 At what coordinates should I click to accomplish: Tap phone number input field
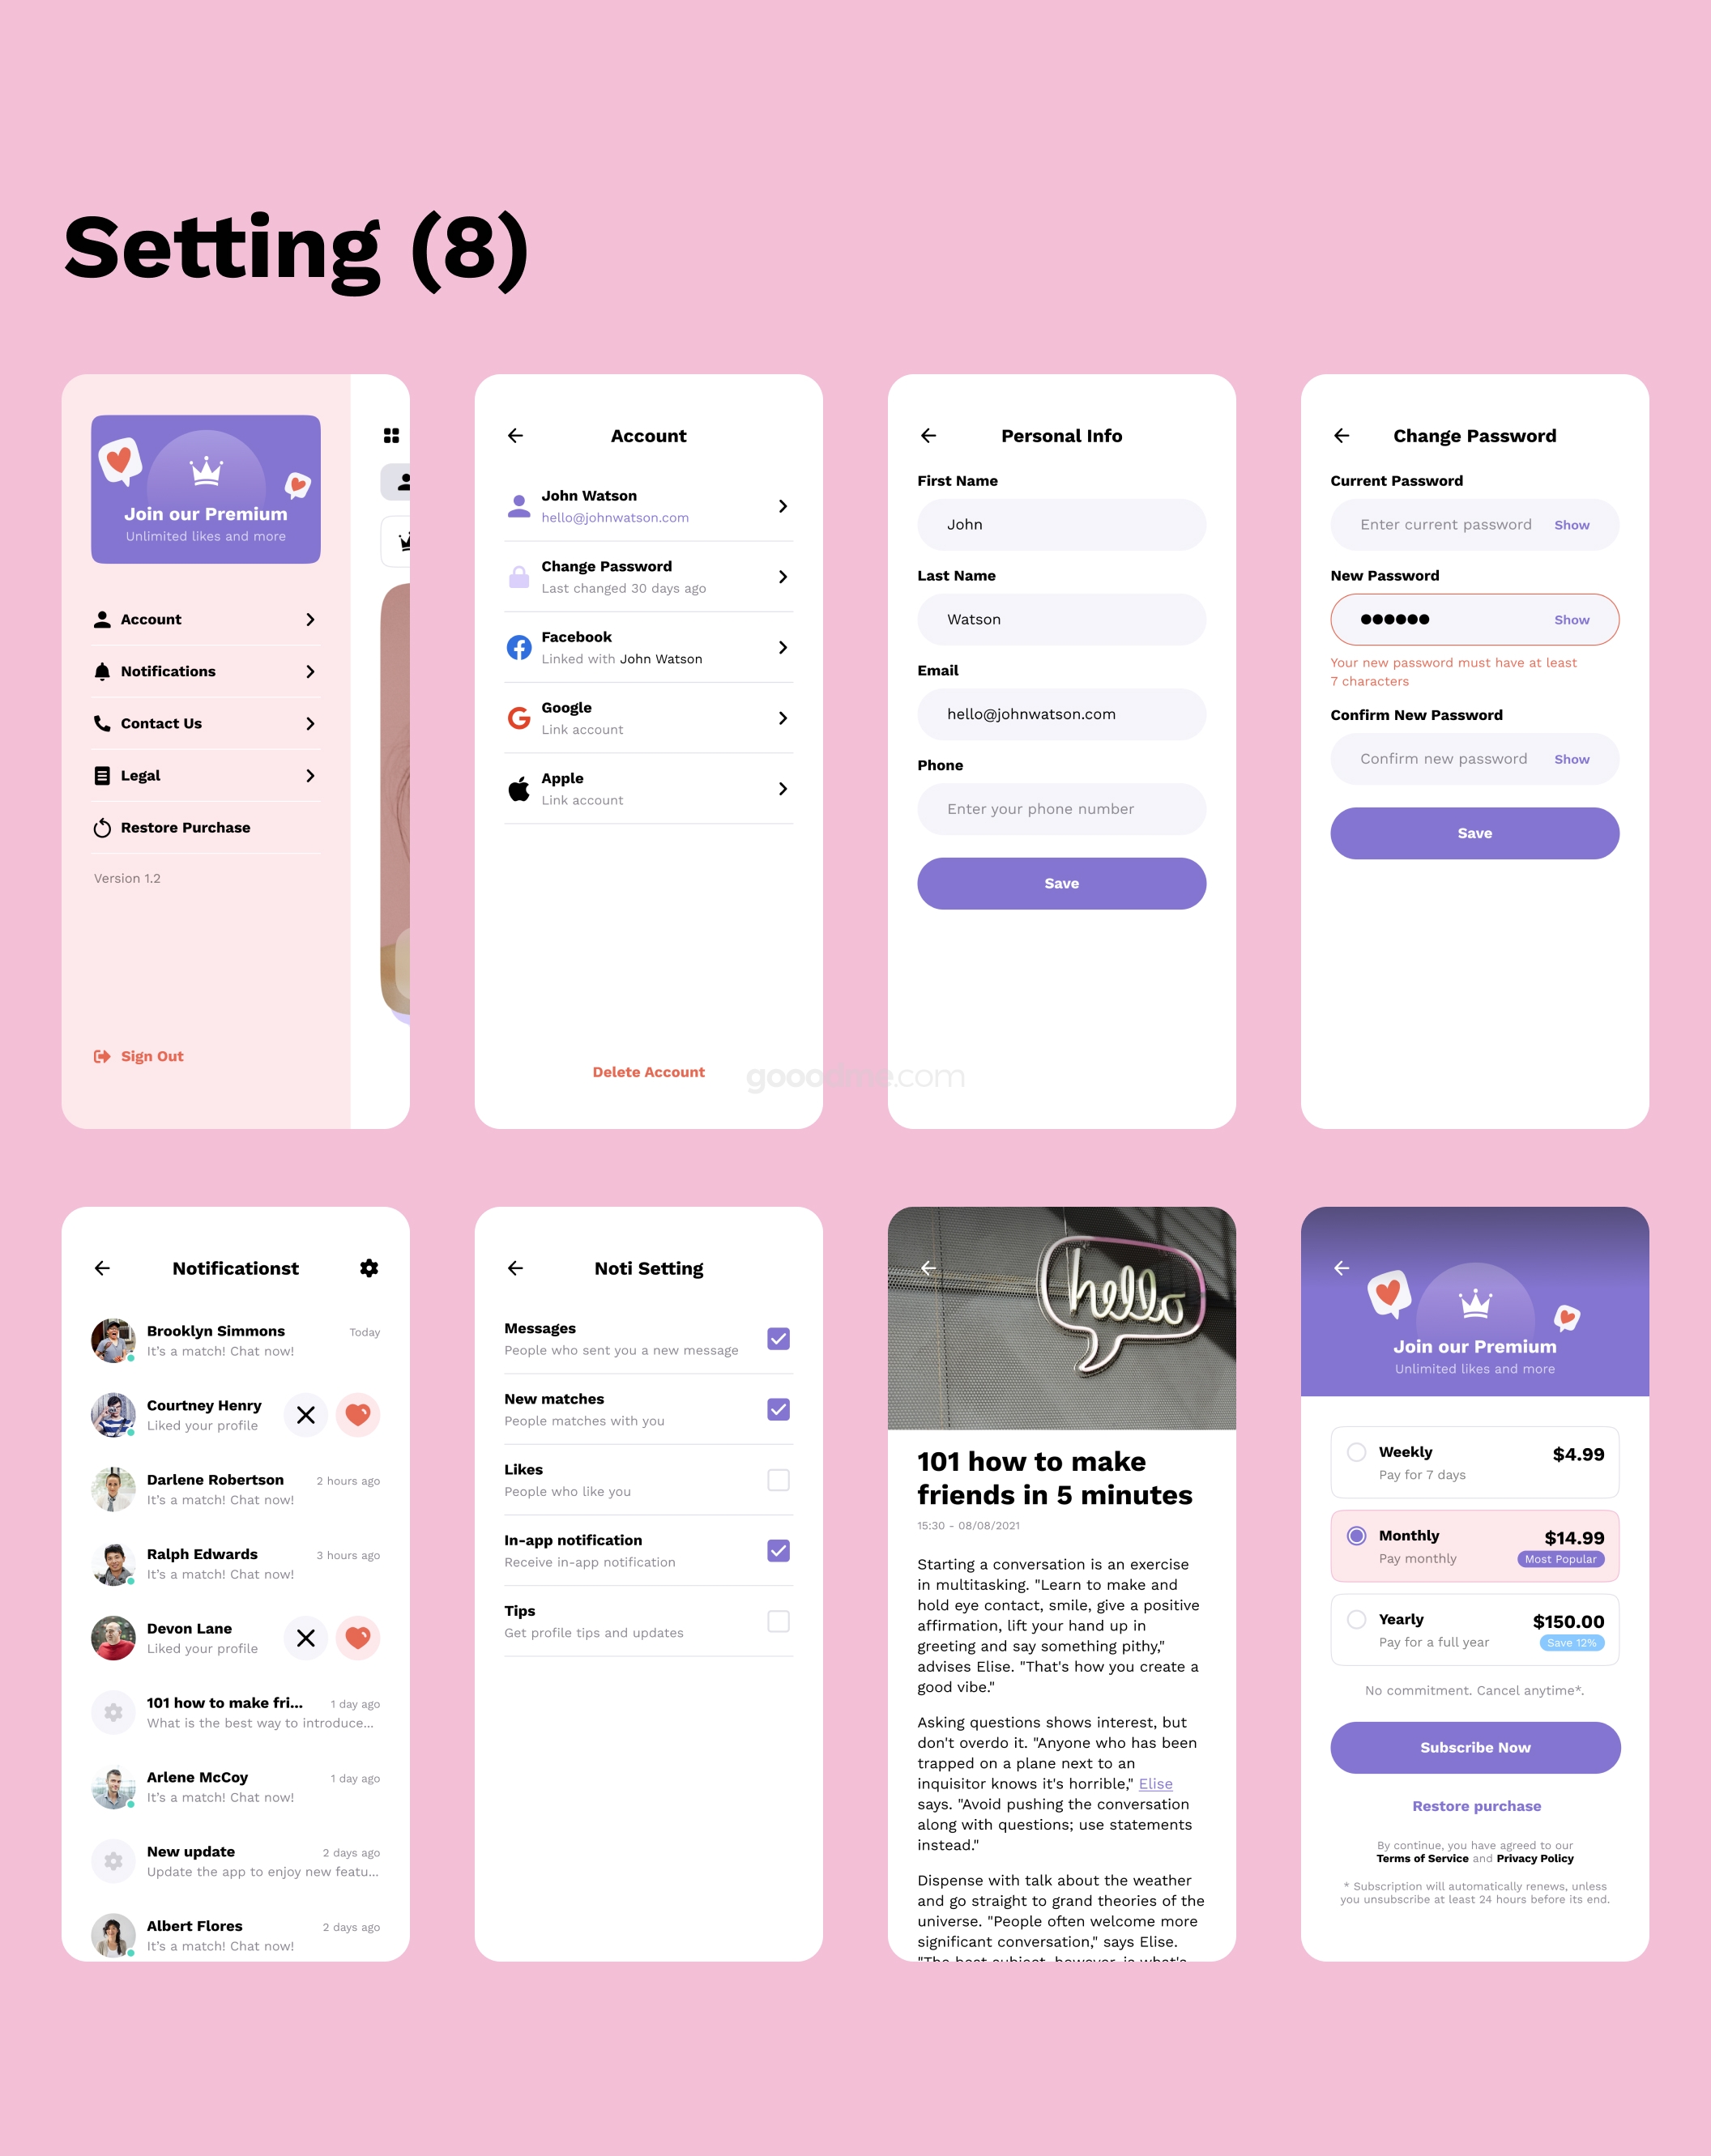click(1060, 807)
